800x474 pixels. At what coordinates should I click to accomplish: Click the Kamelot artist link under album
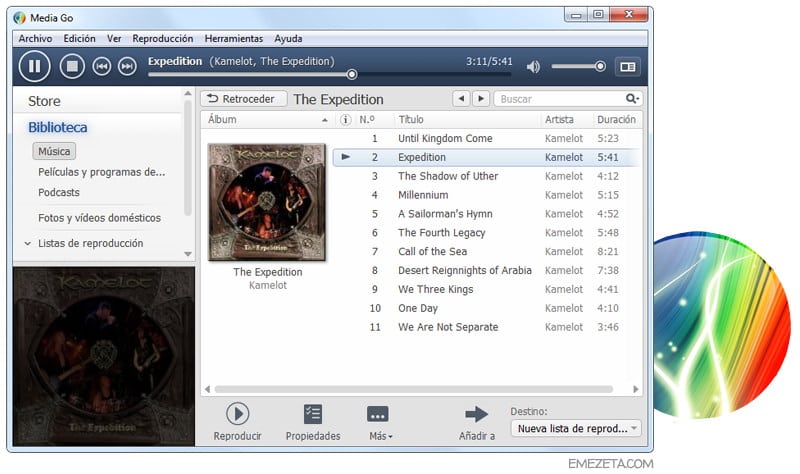pyautogui.click(x=268, y=285)
